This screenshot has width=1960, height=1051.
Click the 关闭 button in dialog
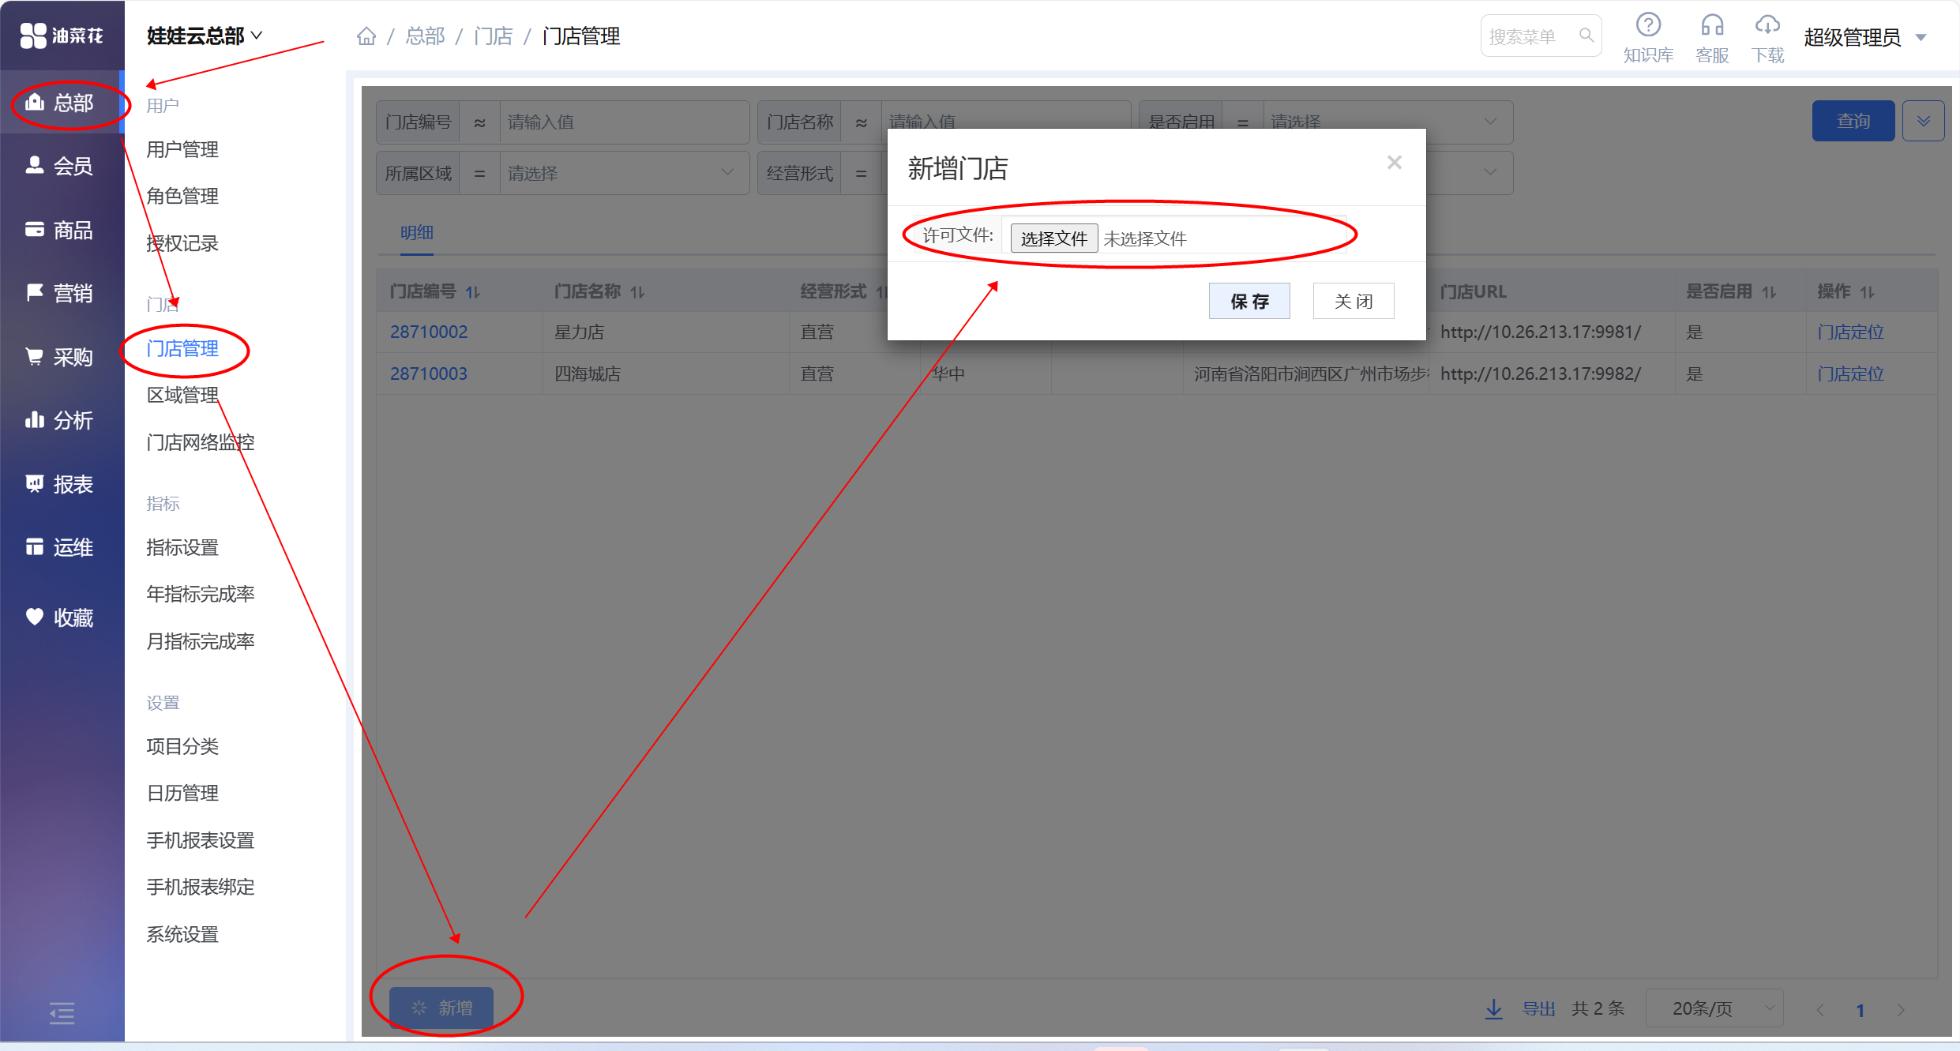pyautogui.click(x=1353, y=301)
